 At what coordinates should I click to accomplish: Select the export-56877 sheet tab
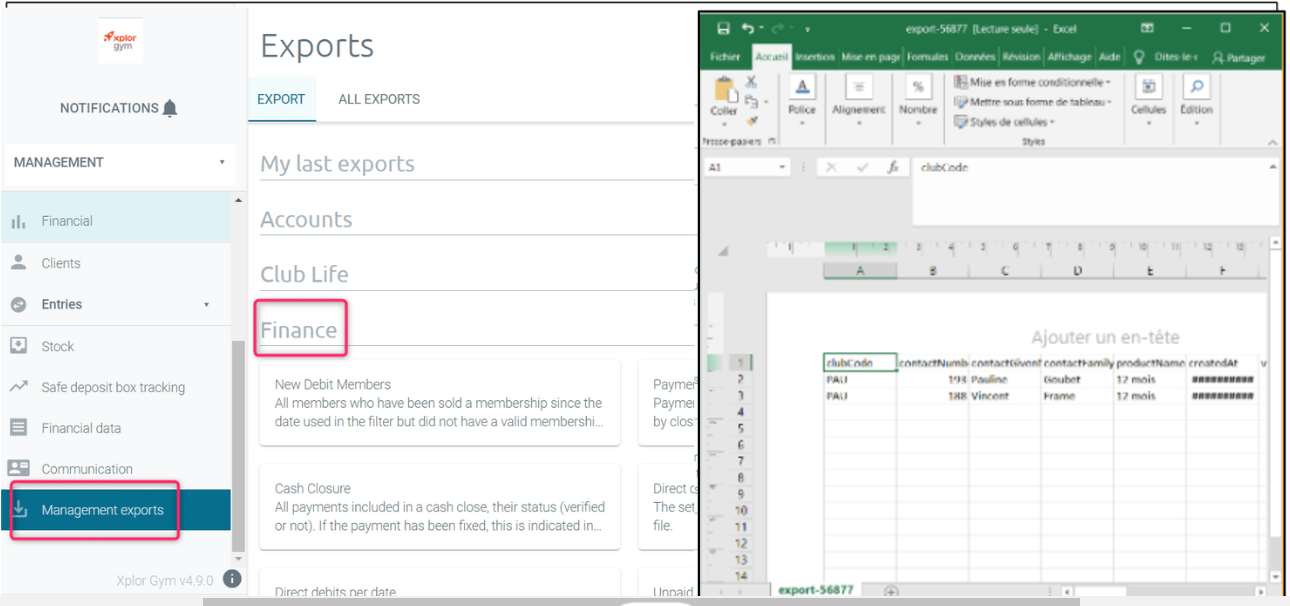click(816, 591)
